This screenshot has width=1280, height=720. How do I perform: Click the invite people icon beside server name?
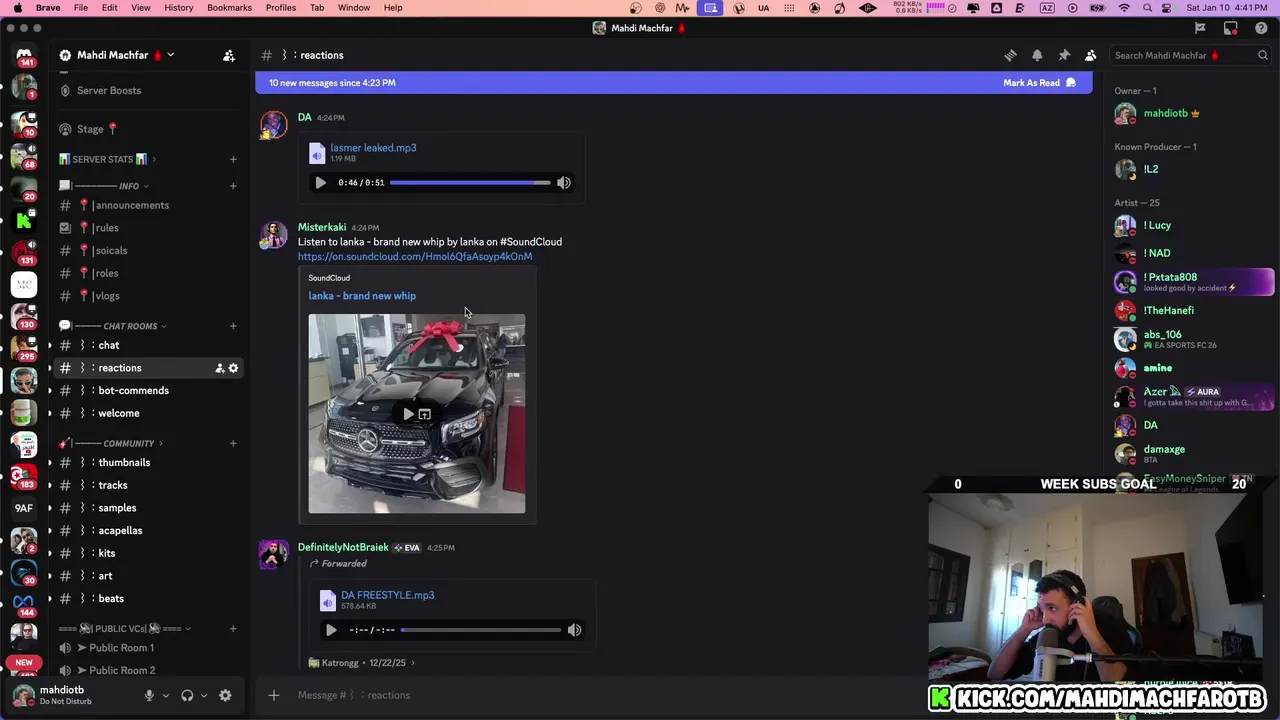tap(229, 55)
